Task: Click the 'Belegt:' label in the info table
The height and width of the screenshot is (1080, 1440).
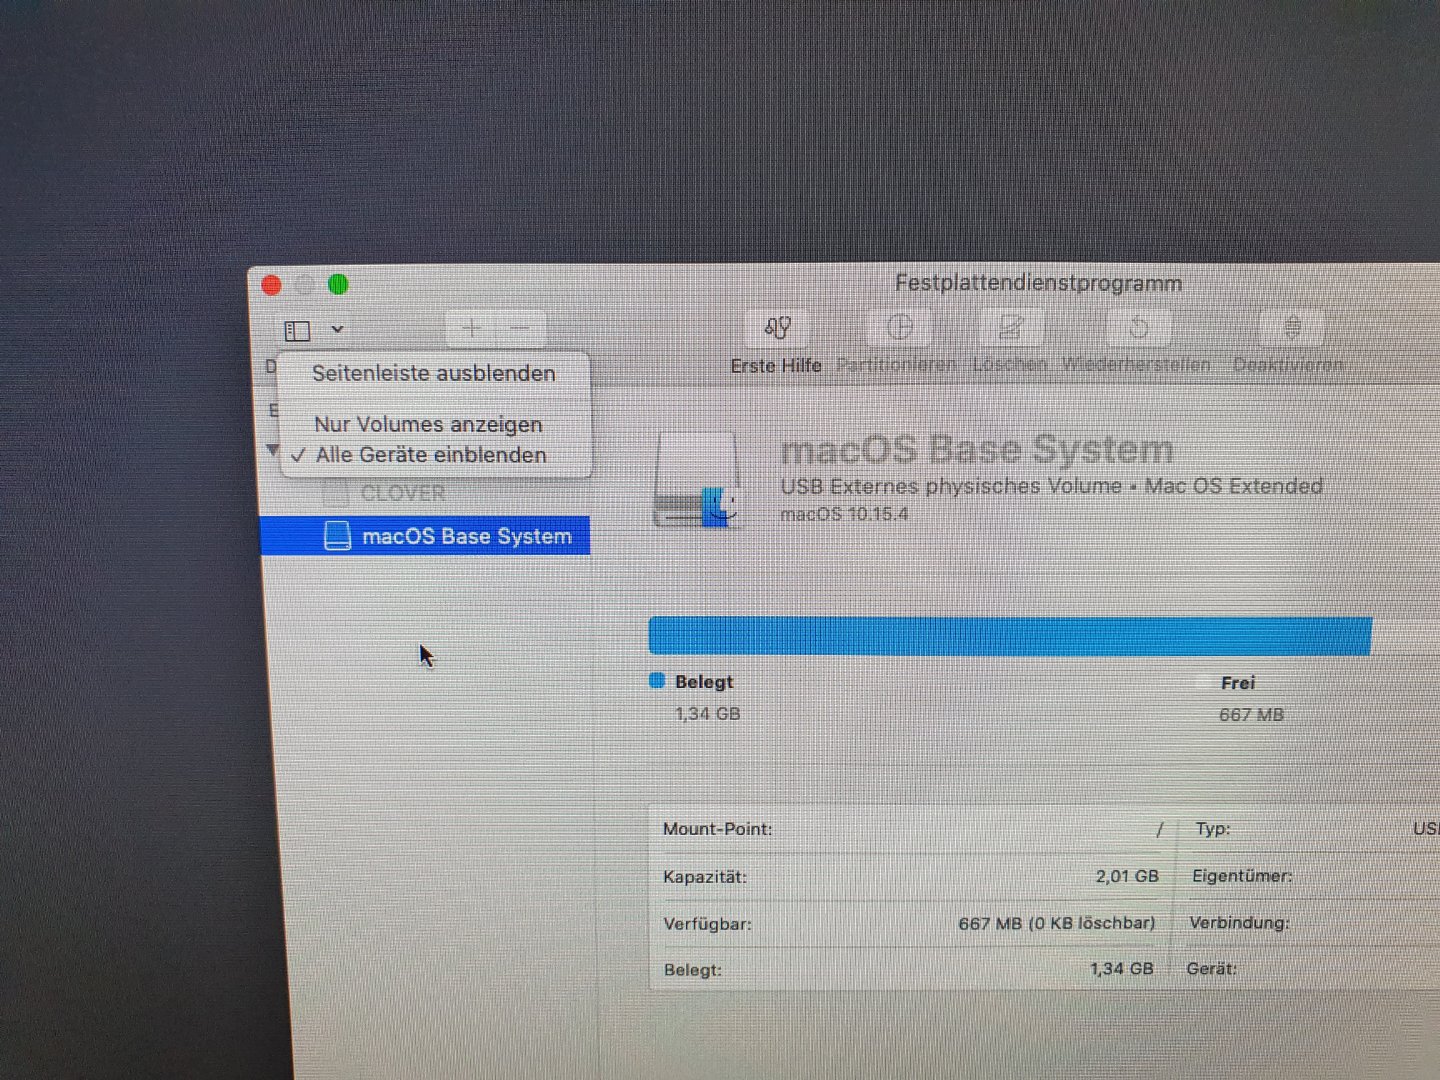Action: click(692, 970)
